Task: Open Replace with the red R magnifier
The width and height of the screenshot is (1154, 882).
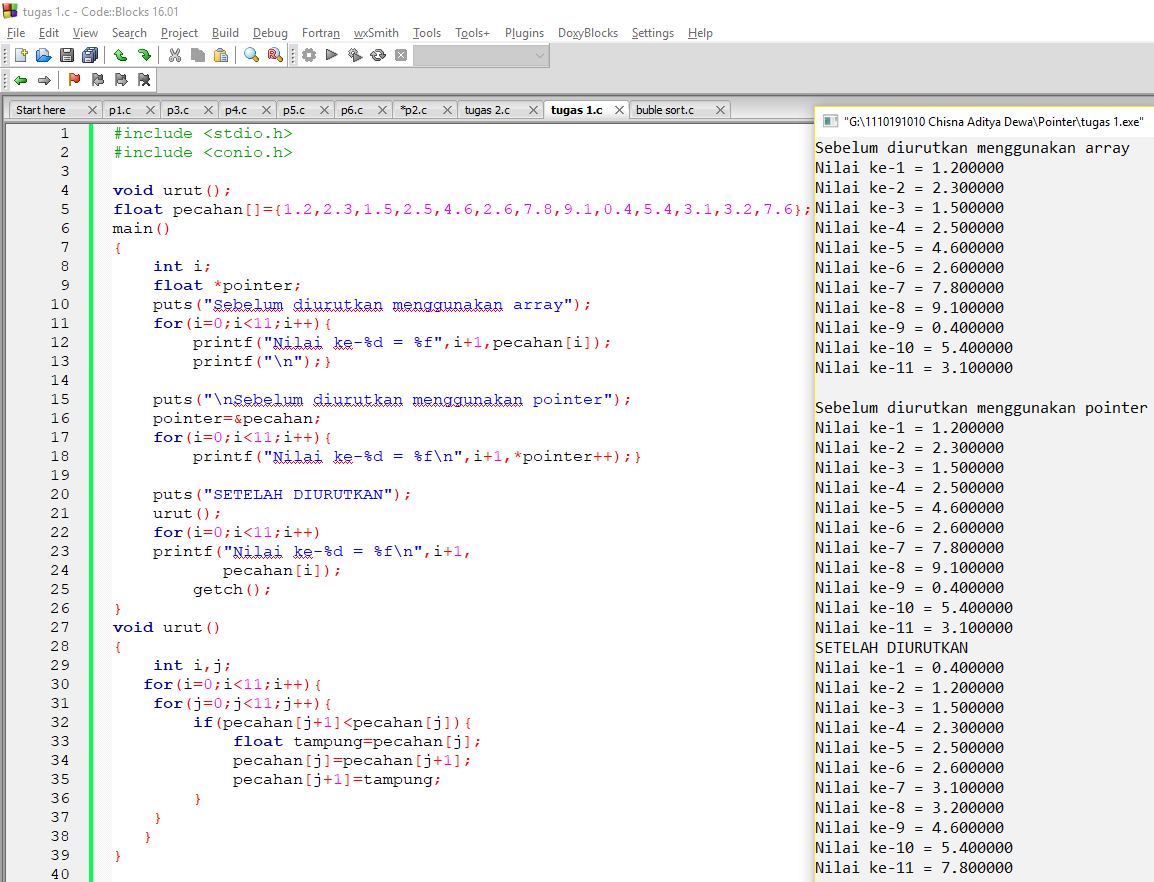Action: (275, 55)
